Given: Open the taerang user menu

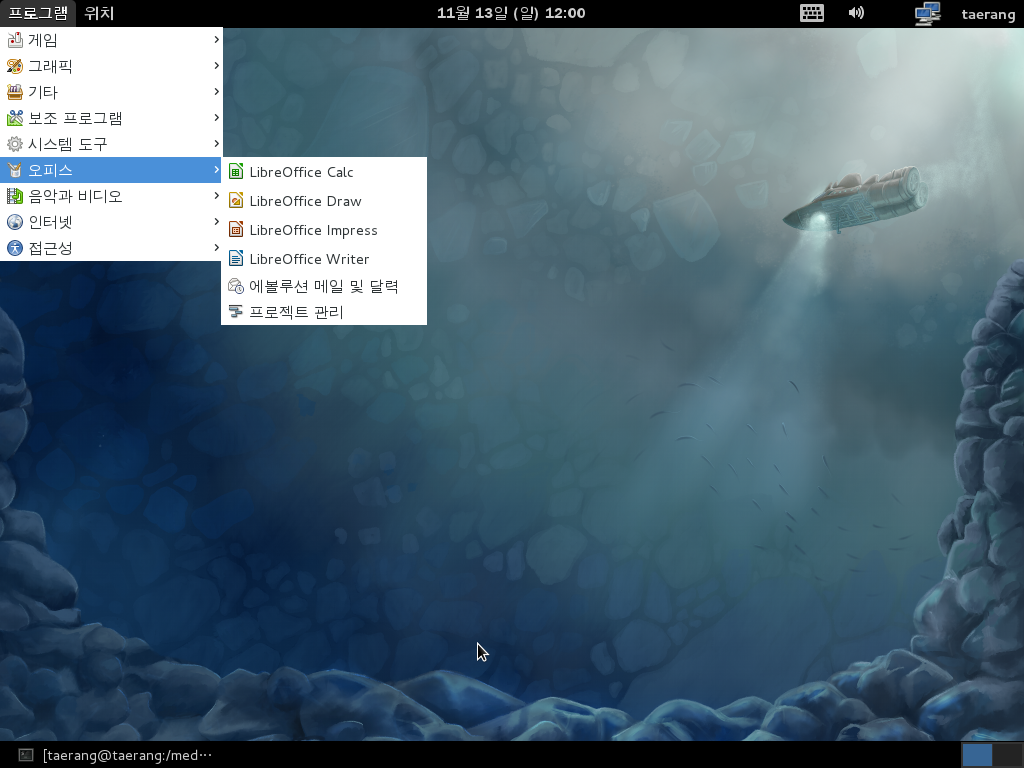Looking at the screenshot, I should (988, 14).
